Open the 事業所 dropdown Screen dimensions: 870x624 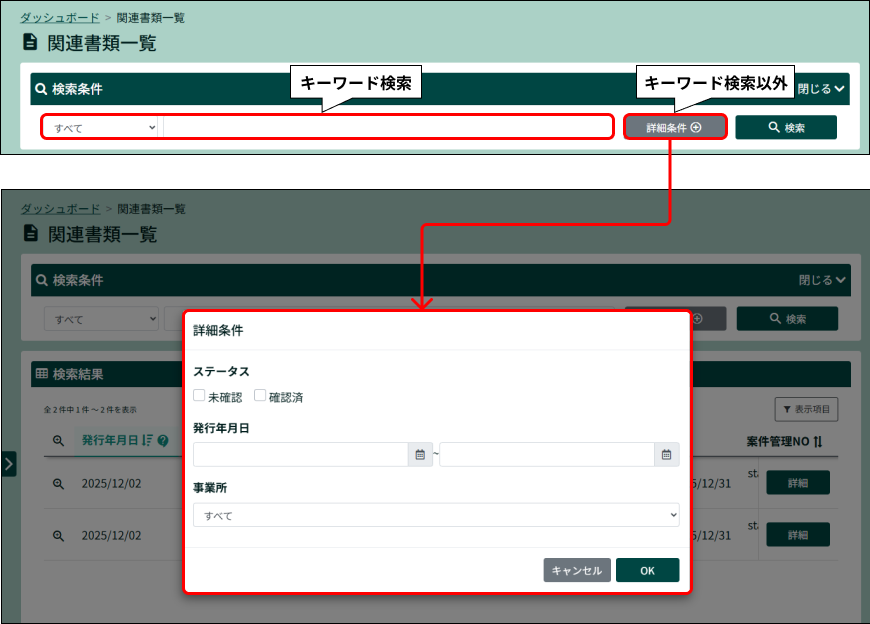[x=436, y=515]
